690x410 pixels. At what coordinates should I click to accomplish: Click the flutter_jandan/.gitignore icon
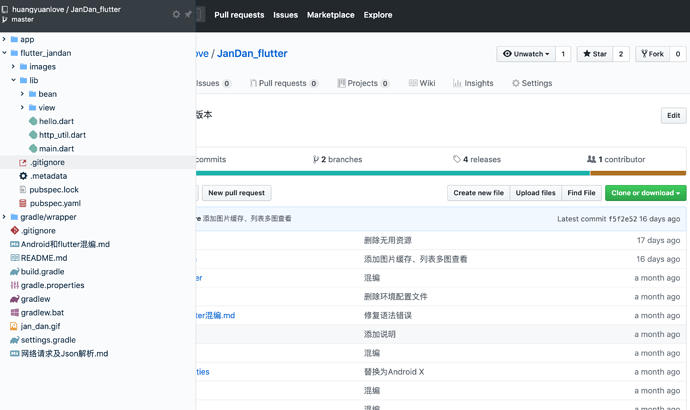(23, 162)
